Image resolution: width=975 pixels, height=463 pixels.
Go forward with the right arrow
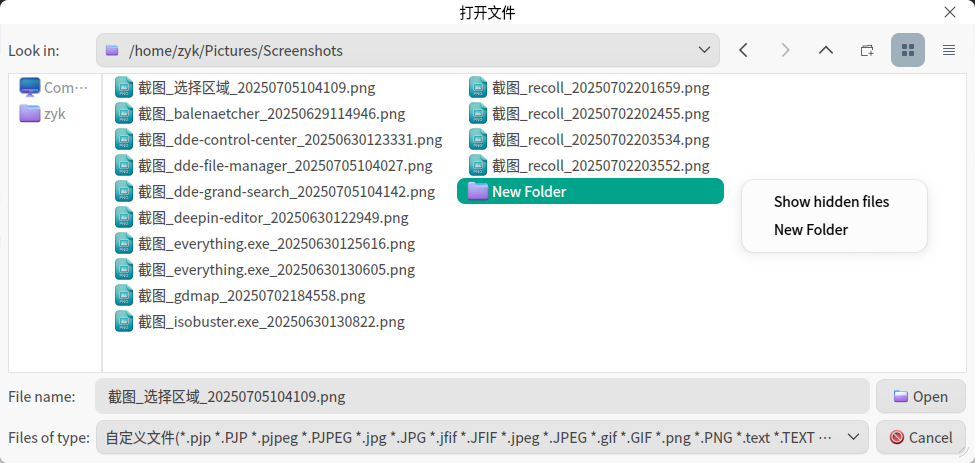tap(785, 50)
